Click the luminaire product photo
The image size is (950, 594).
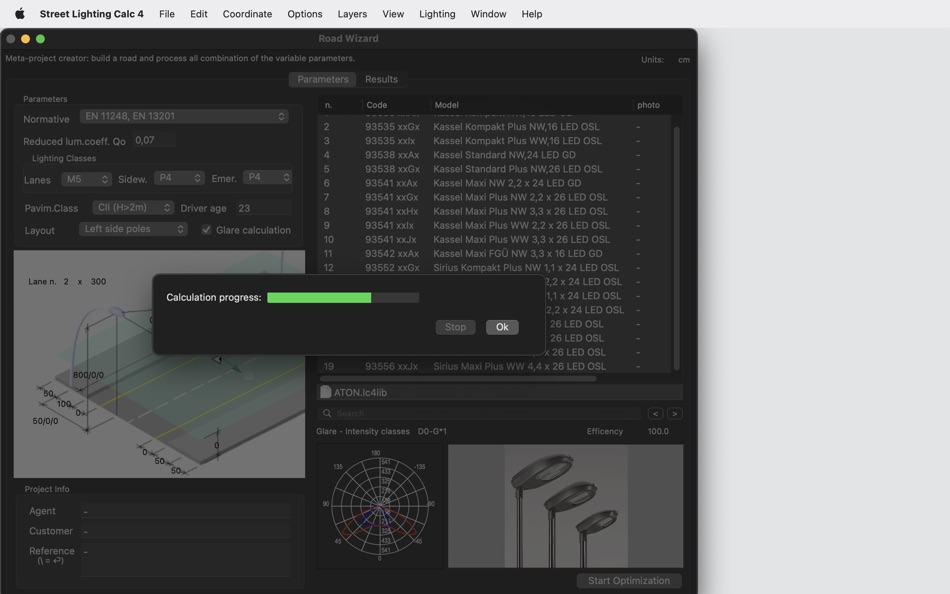click(x=565, y=506)
